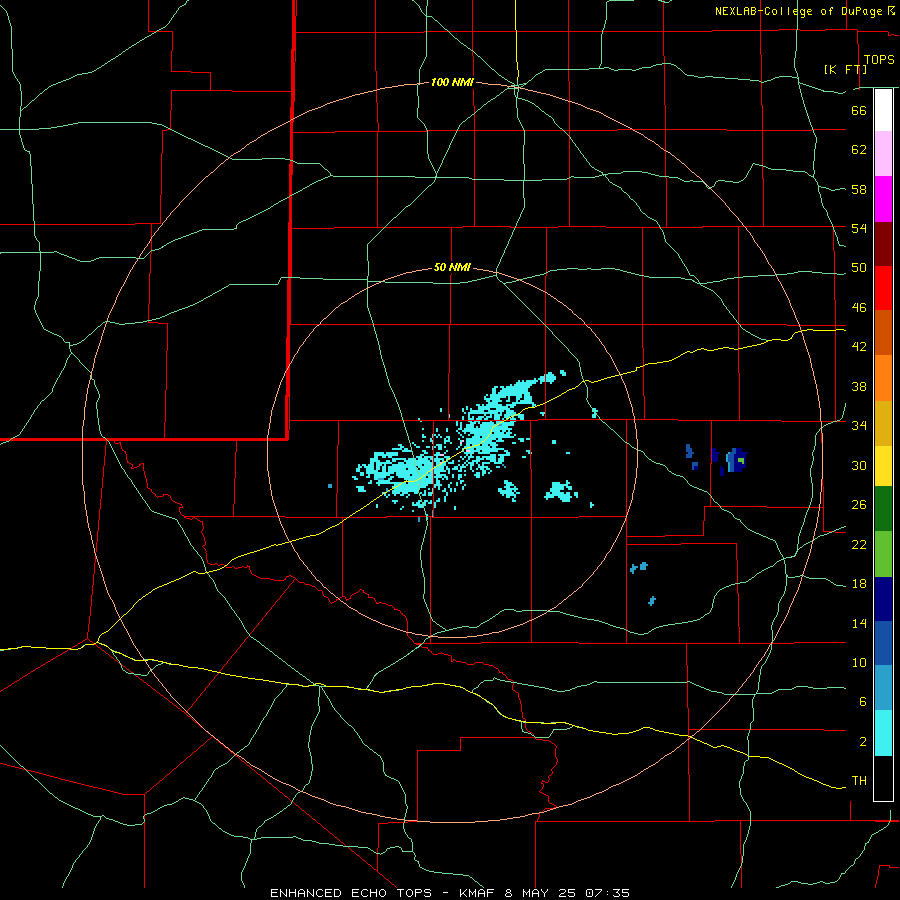Click the "22" scale value
900x900 pixels.
(859, 544)
